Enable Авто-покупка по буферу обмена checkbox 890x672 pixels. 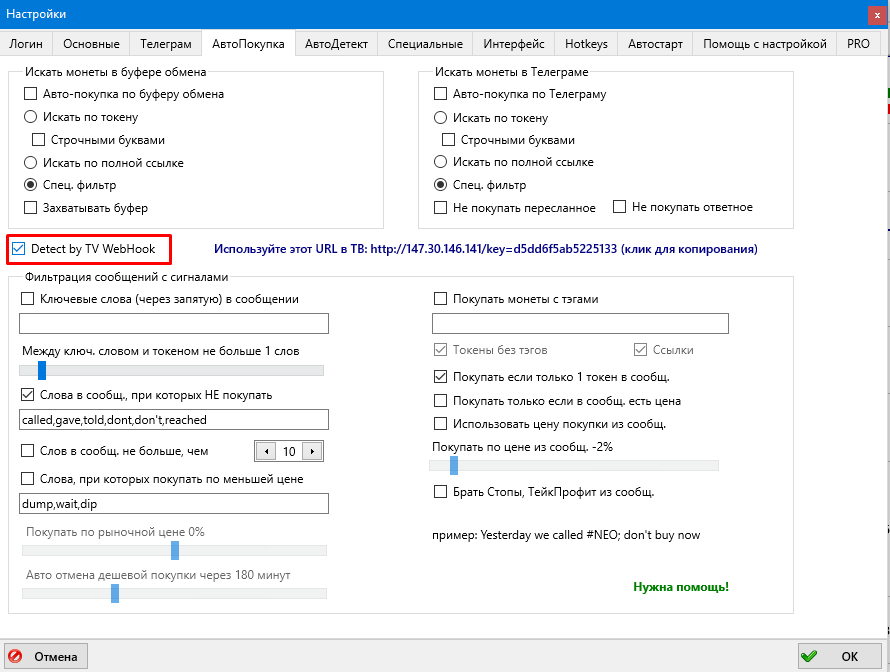[x=30, y=94]
